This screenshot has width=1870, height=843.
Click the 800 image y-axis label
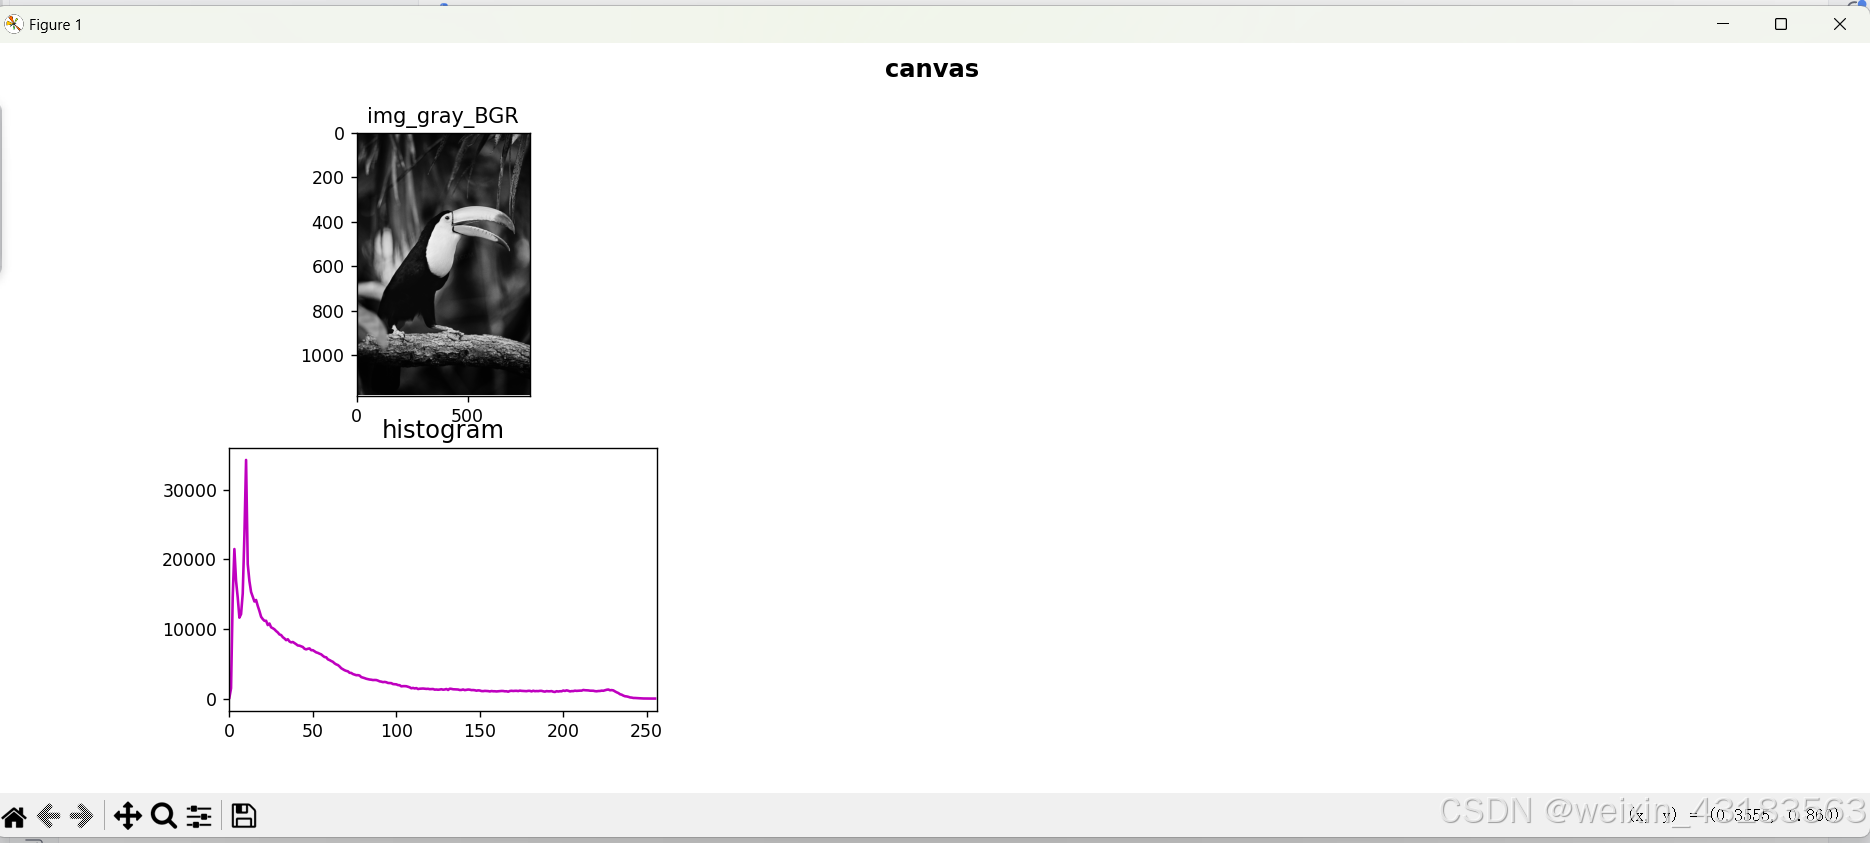click(328, 312)
